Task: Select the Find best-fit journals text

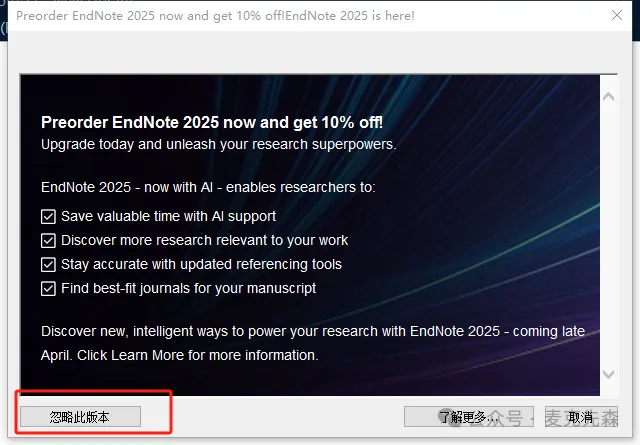Action: 189,289
